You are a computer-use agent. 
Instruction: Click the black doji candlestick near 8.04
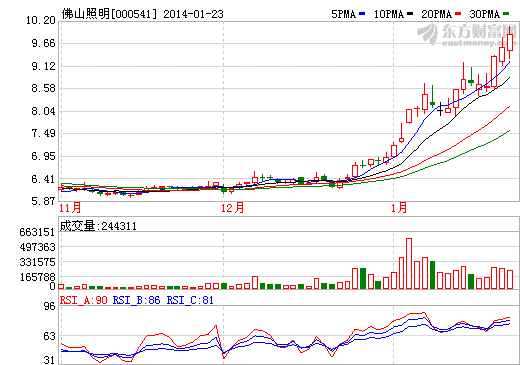(440, 110)
